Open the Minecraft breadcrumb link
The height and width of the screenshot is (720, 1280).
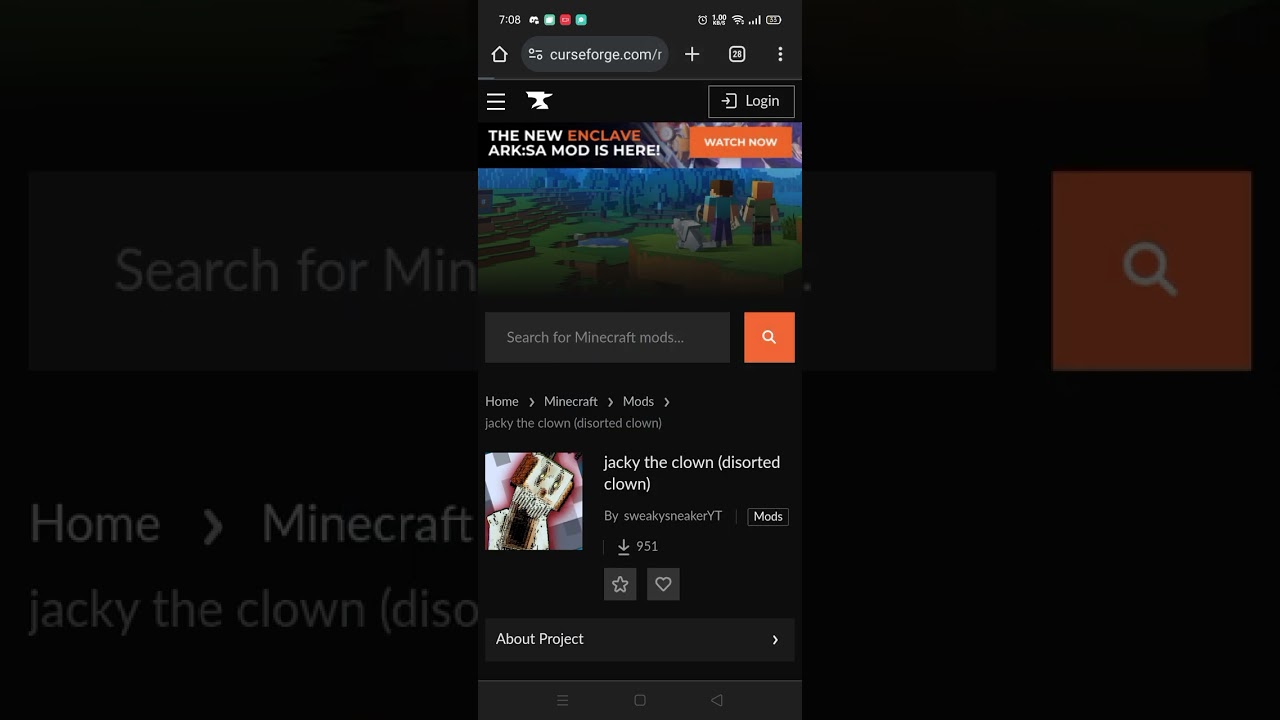click(x=570, y=401)
